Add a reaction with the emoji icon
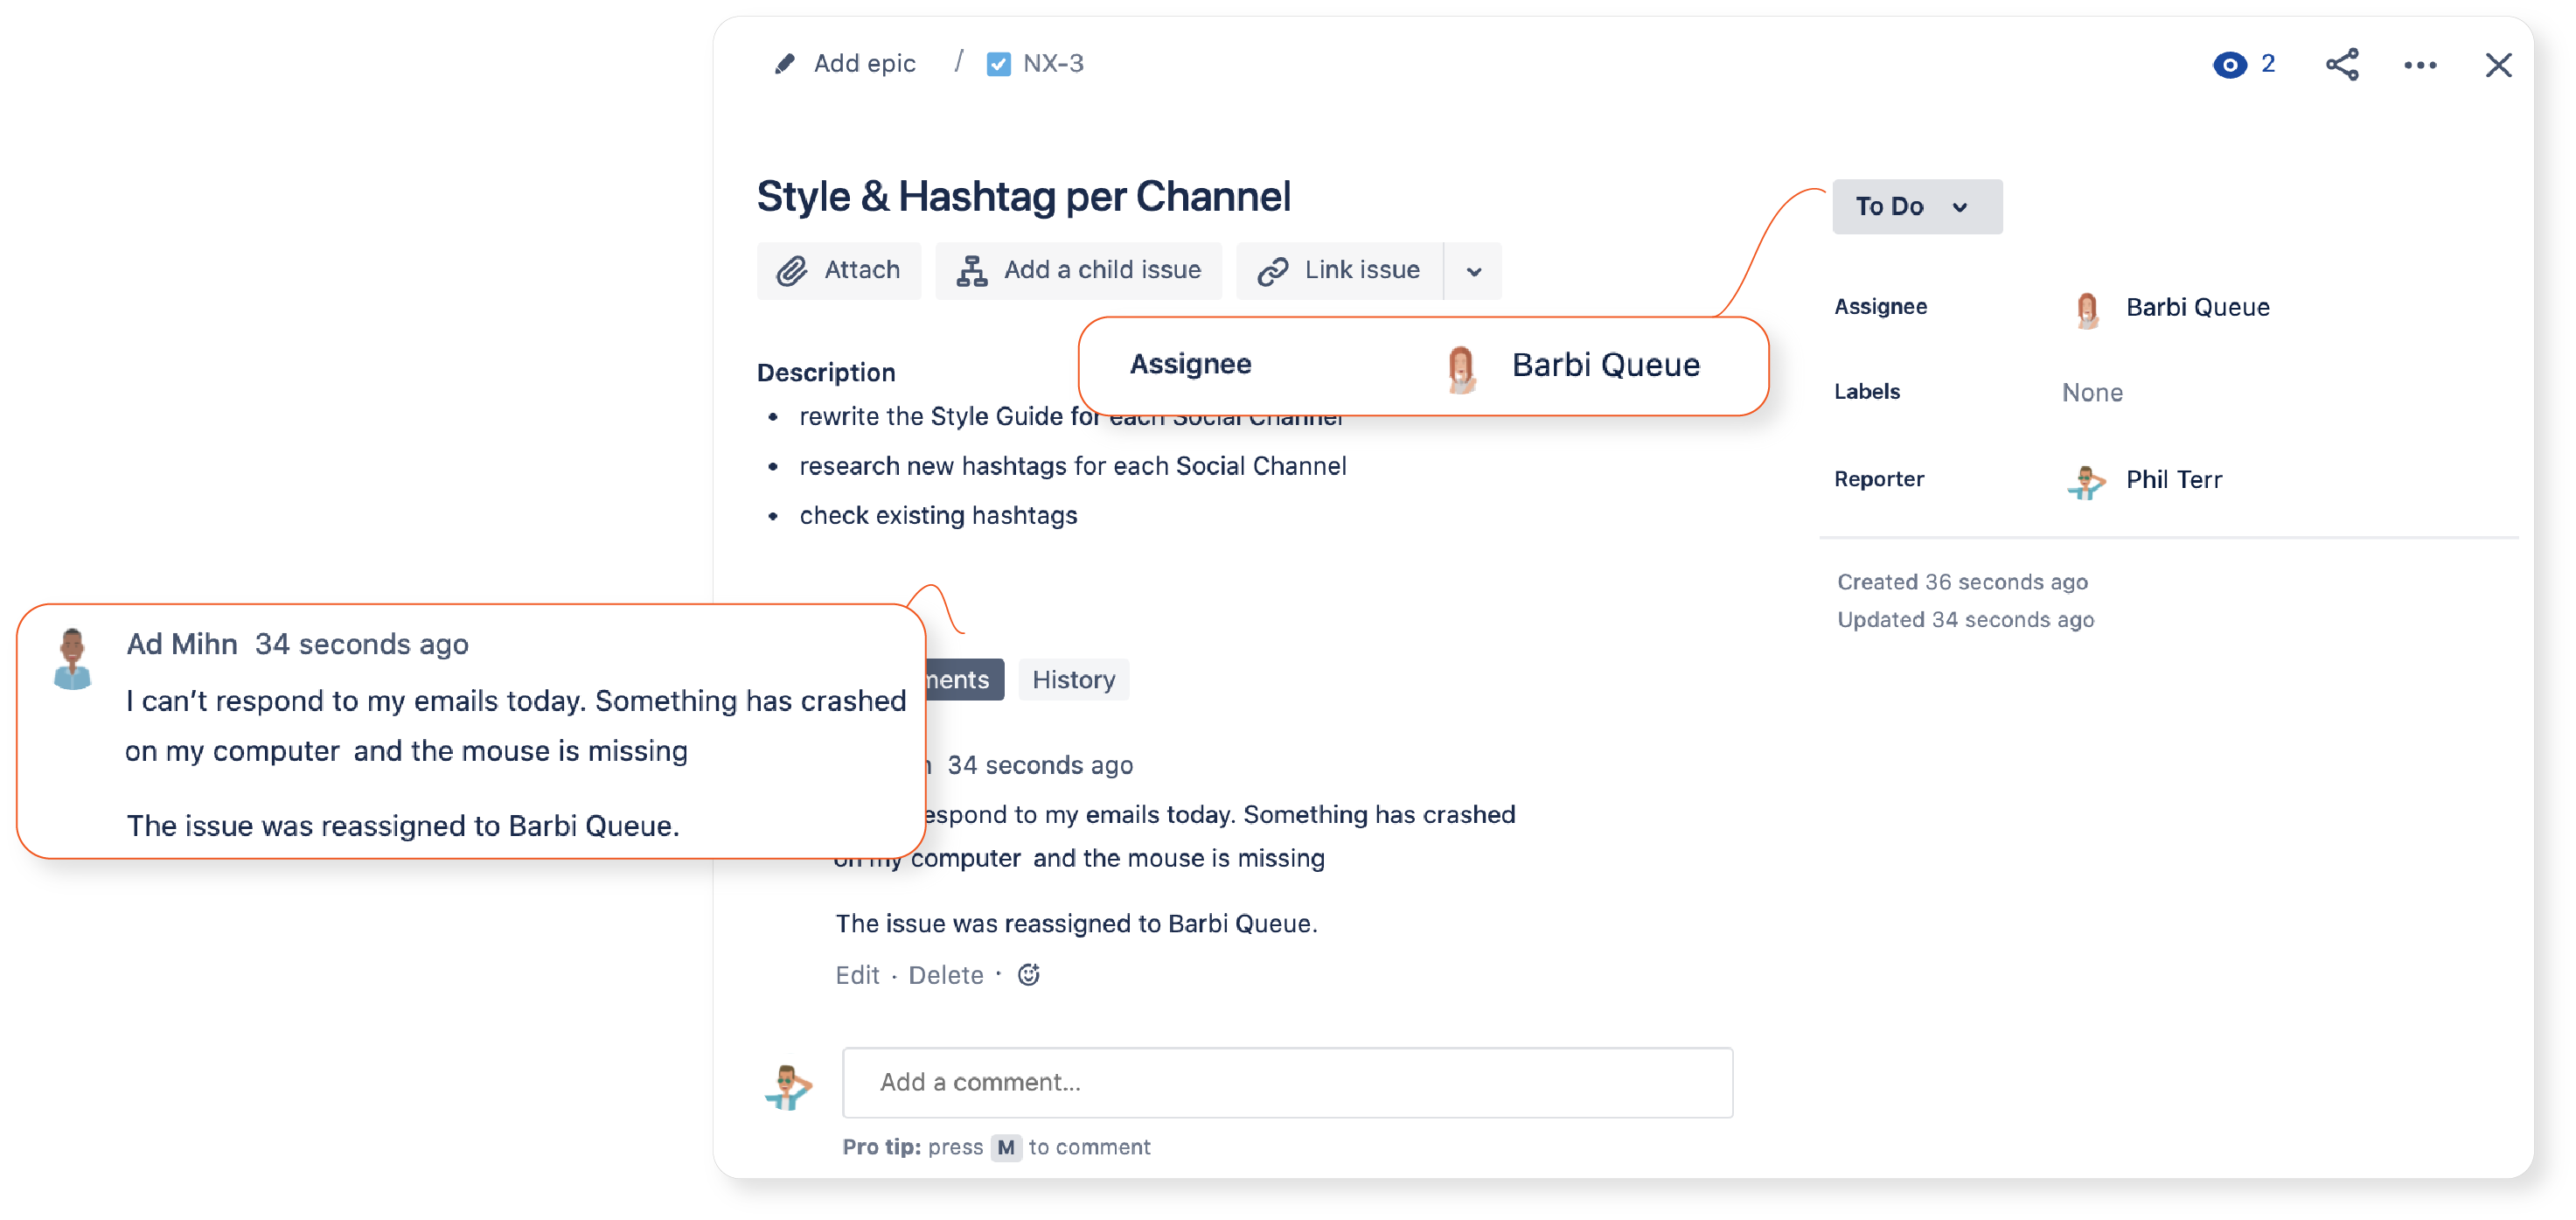Screen dimensions: 2576x1220 [x=1028, y=974]
